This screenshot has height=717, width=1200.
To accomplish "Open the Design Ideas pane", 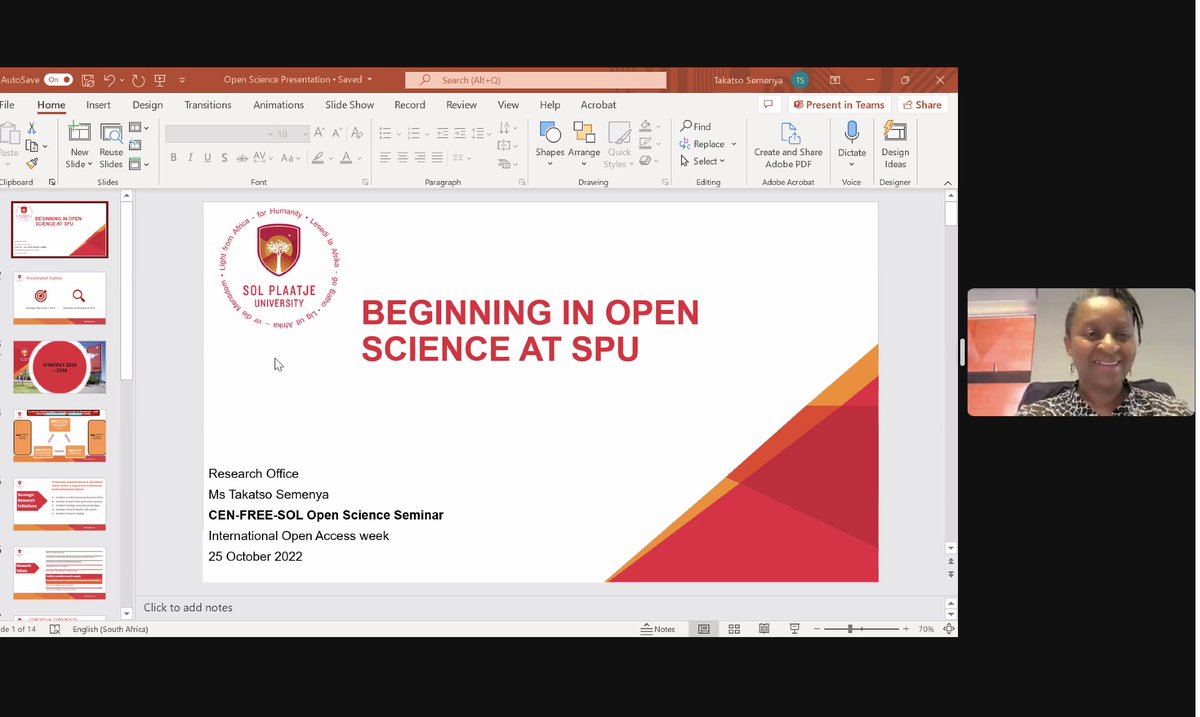I will tap(895, 145).
